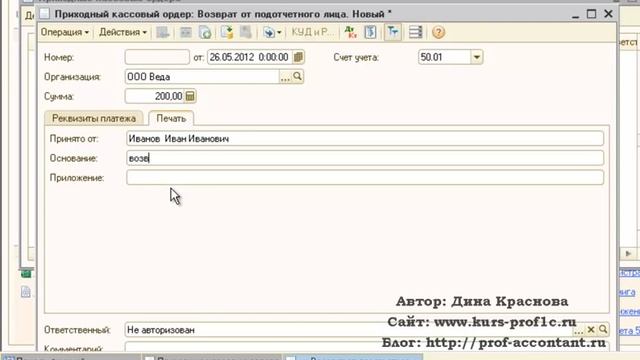640x360 pixels.
Task: Open the calendar picker next to date
Action: (x=298, y=57)
